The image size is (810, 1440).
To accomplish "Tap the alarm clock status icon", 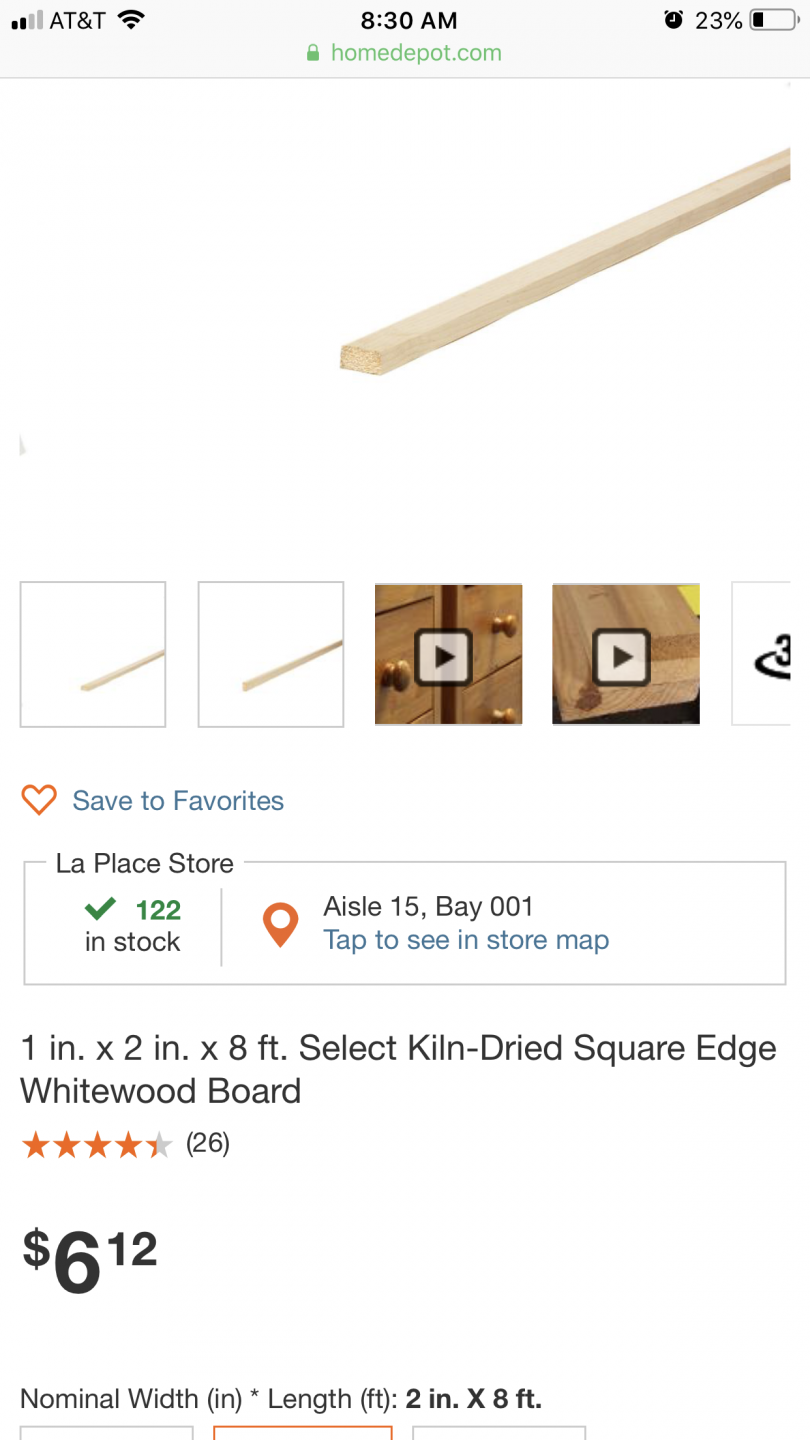I will point(674,20).
